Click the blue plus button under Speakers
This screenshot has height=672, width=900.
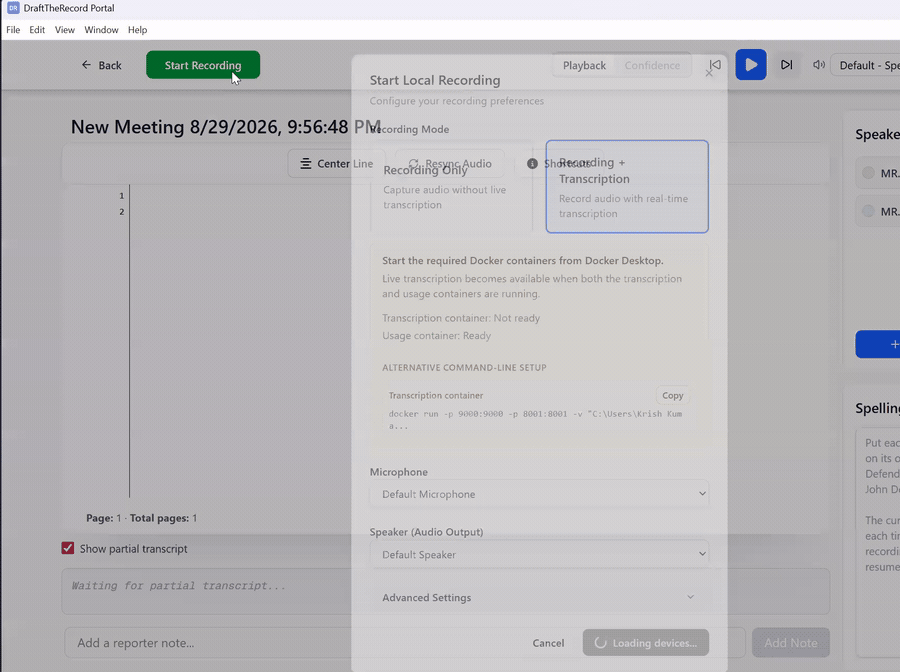point(878,344)
